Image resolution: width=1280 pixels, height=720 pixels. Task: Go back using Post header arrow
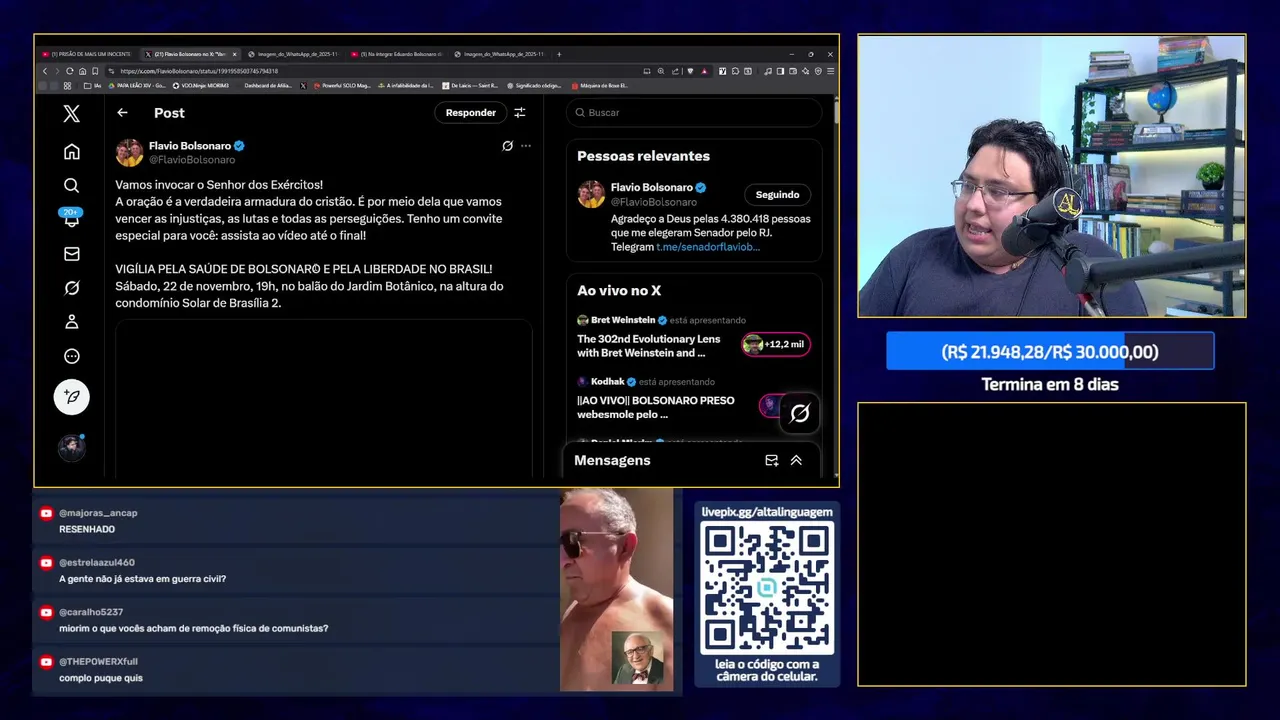coord(122,113)
